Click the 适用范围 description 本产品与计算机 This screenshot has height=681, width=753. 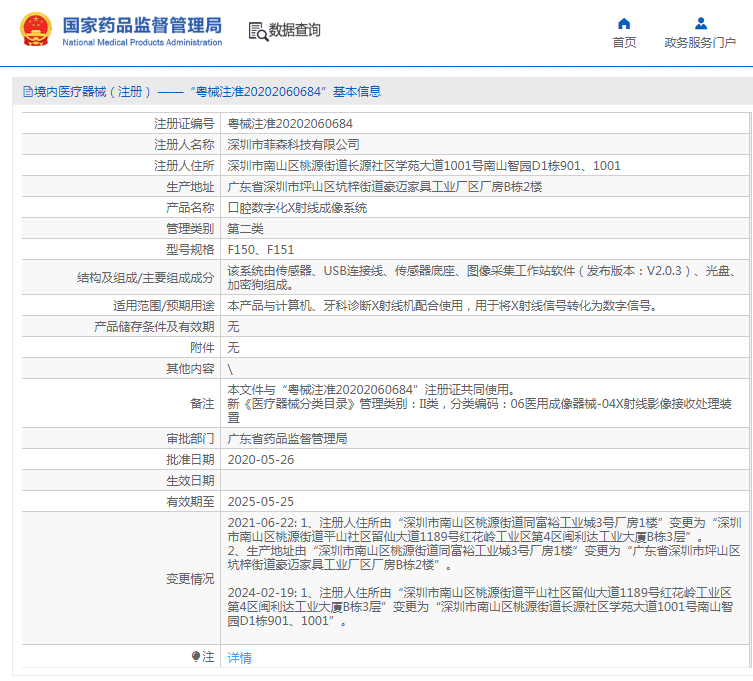click(x=442, y=306)
